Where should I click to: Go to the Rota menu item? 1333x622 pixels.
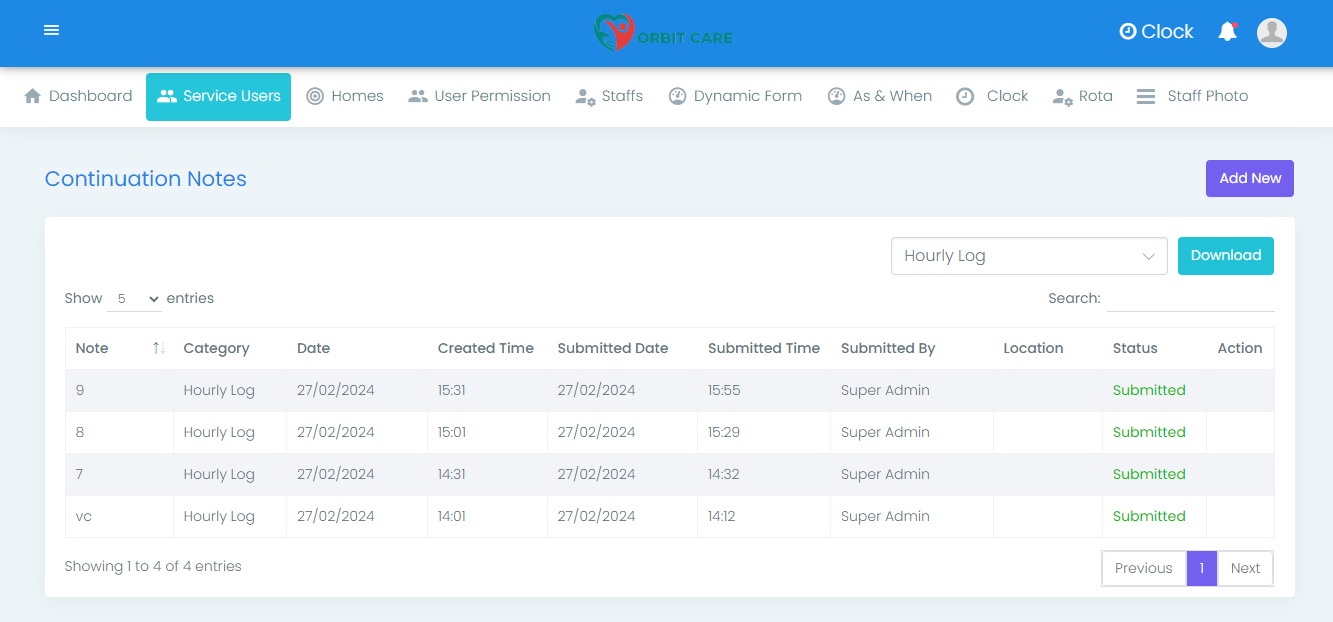[x=1083, y=96]
